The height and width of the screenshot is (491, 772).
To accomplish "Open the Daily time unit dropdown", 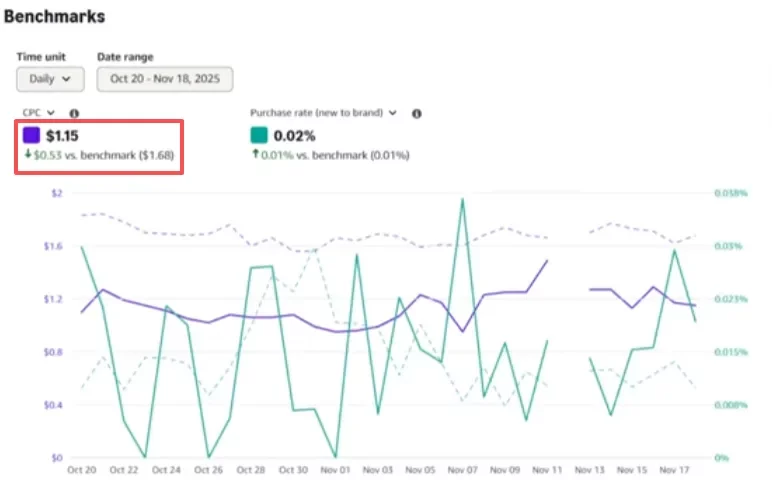I will point(50,78).
